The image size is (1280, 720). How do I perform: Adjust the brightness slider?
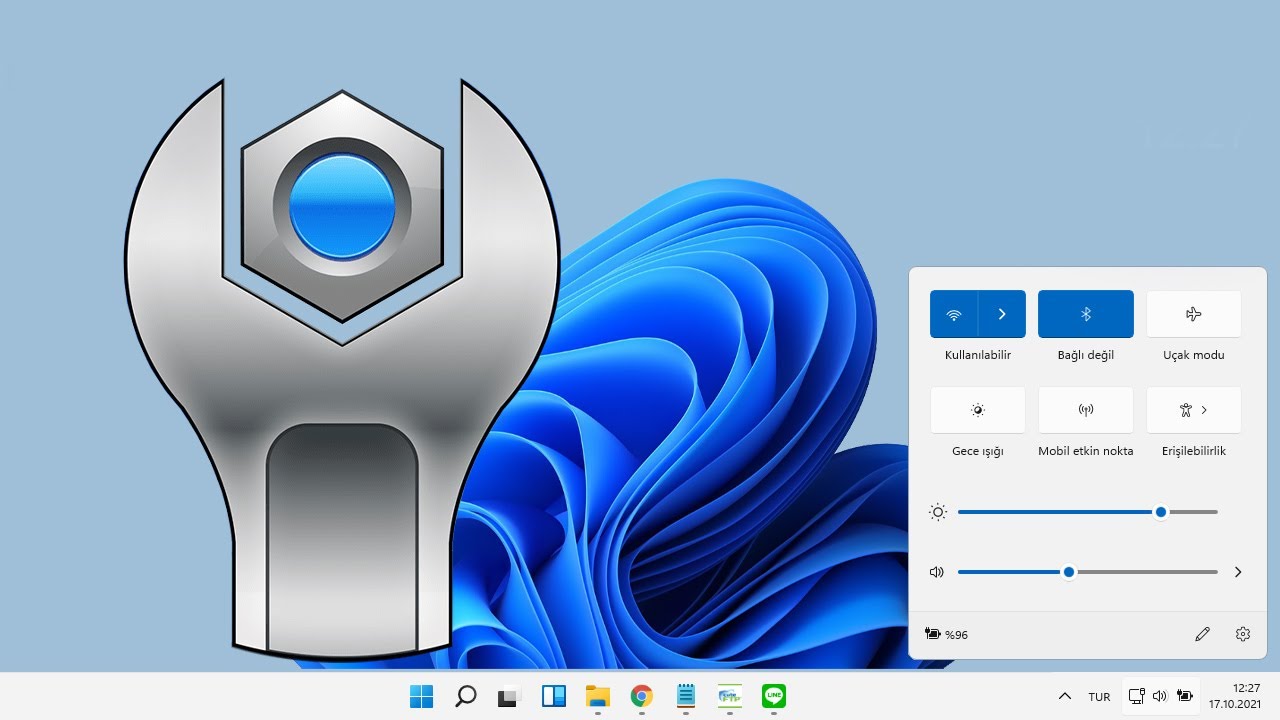coord(1160,511)
